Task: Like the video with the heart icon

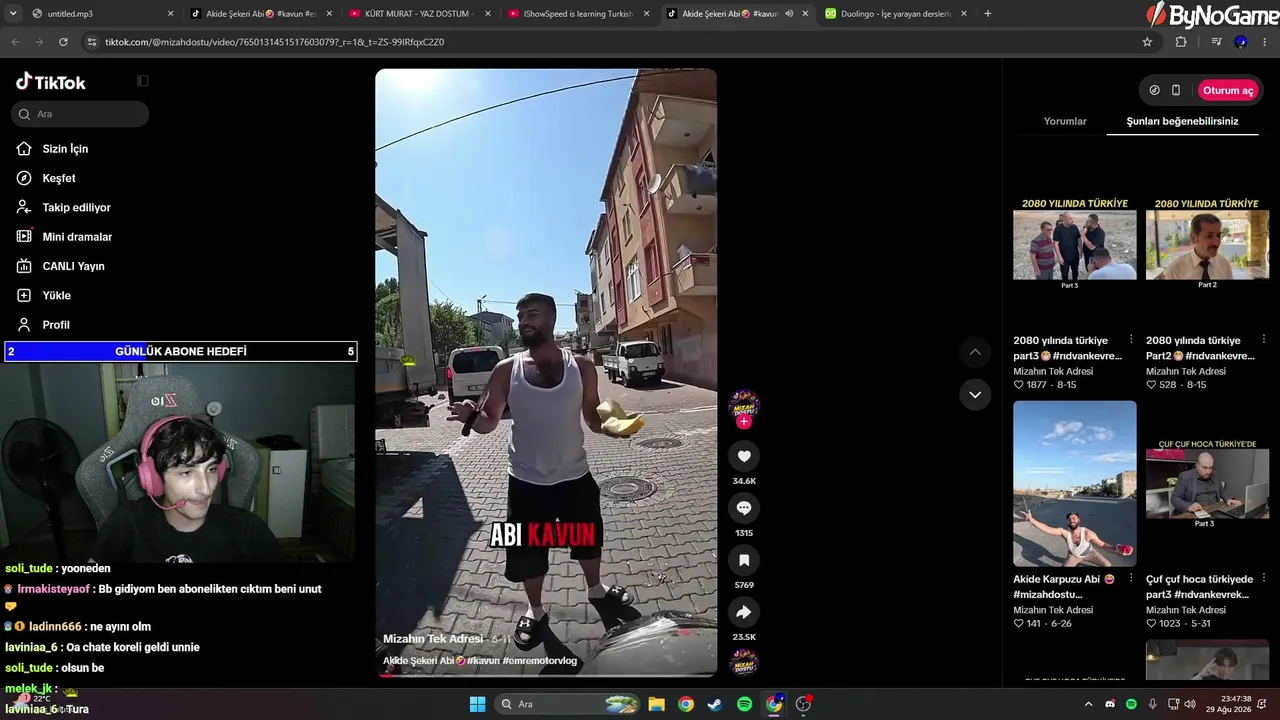Action: pyautogui.click(x=744, y=457)
